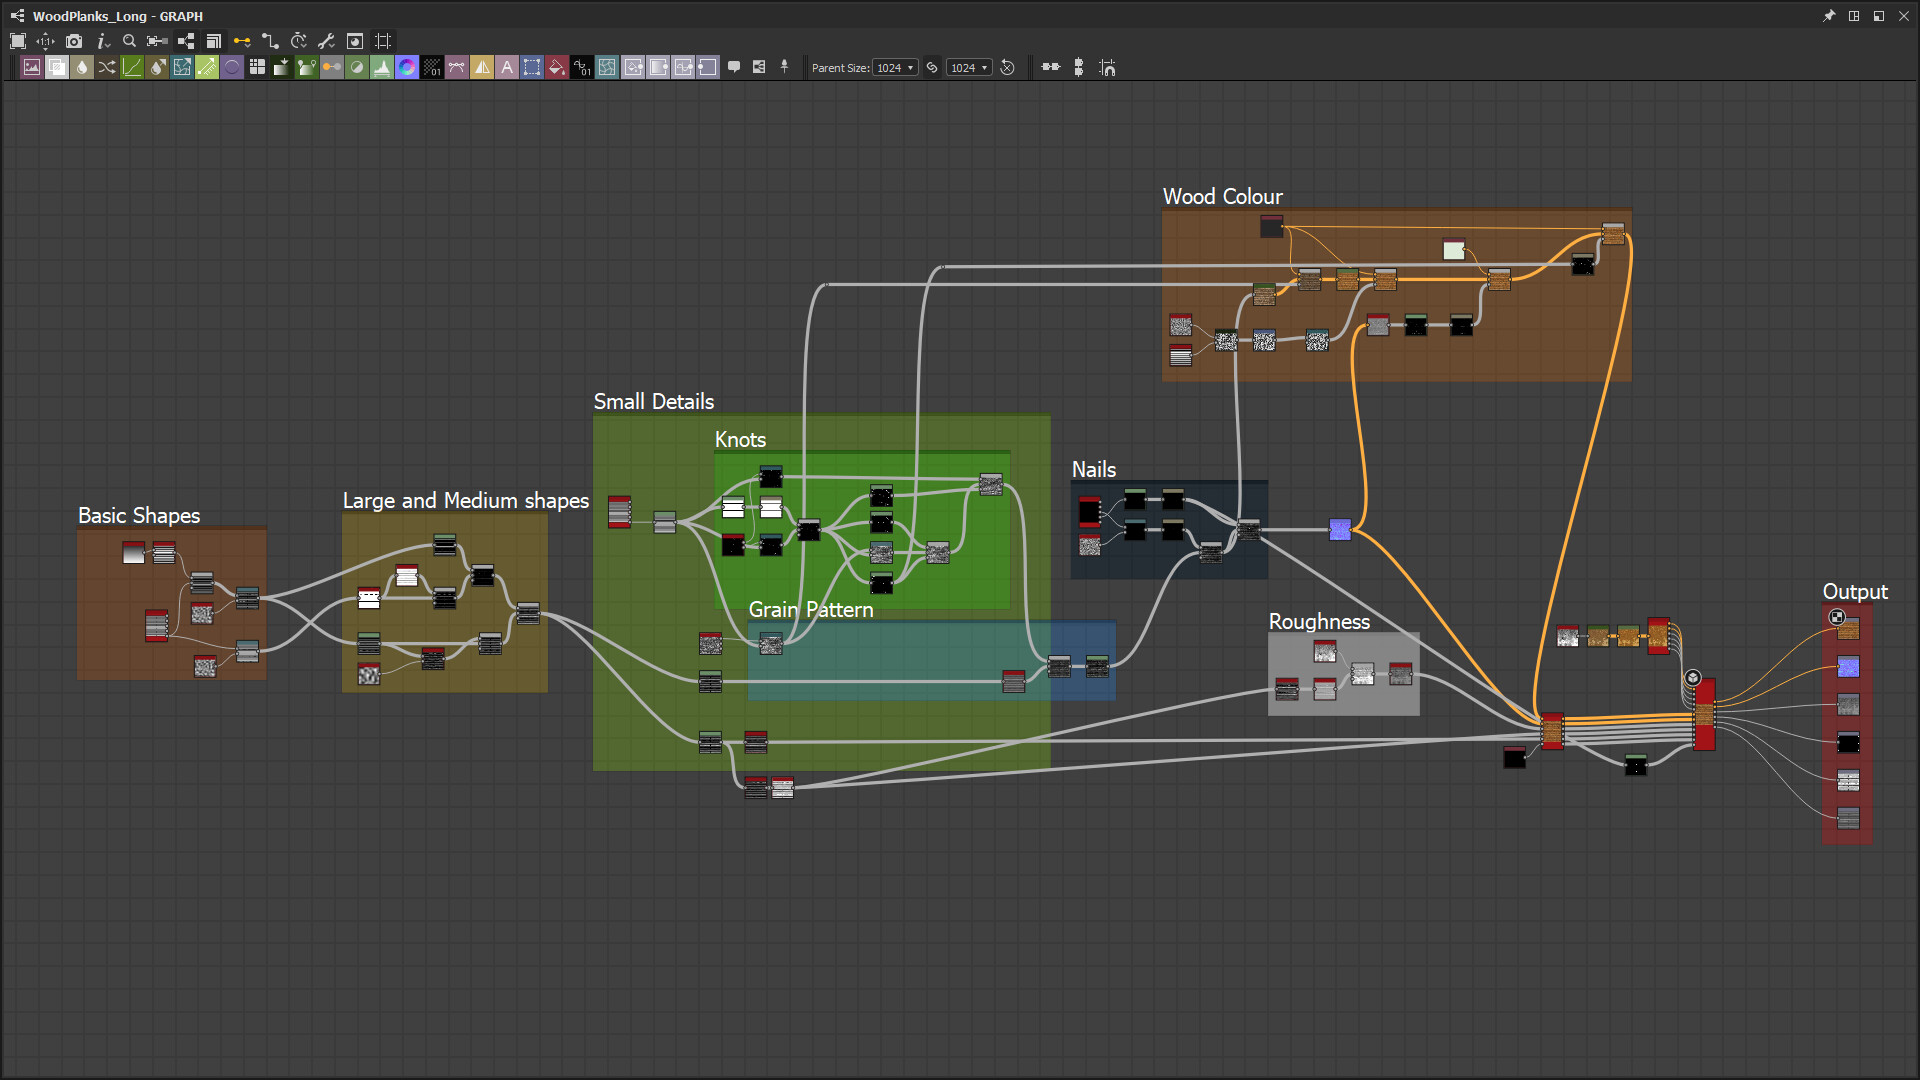Click the purple normal node after Nails
The width and height of the screenshot is (1920, 1080).
1340,530
